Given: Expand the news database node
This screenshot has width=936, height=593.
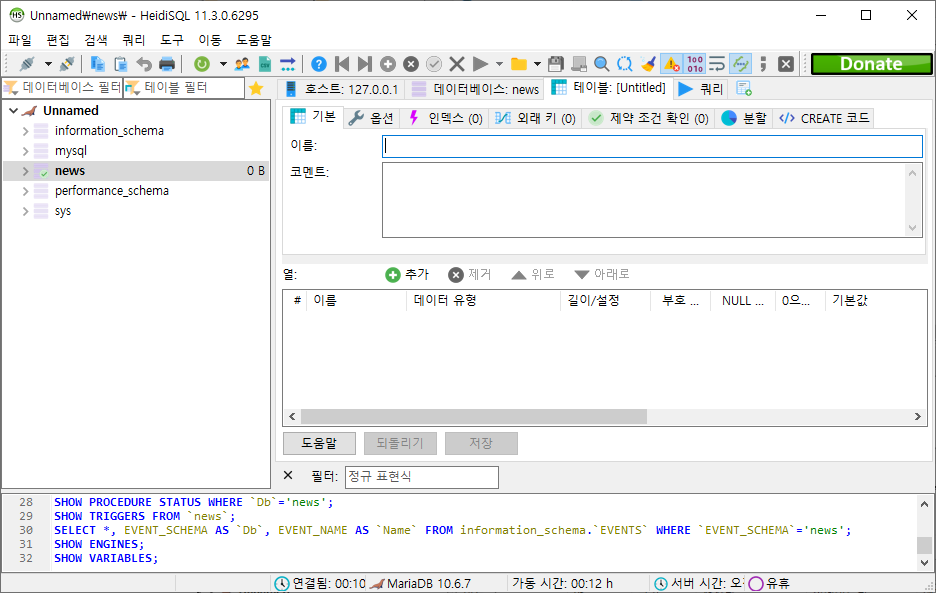Looking at the screenshot, I should [x=25, y=171].
